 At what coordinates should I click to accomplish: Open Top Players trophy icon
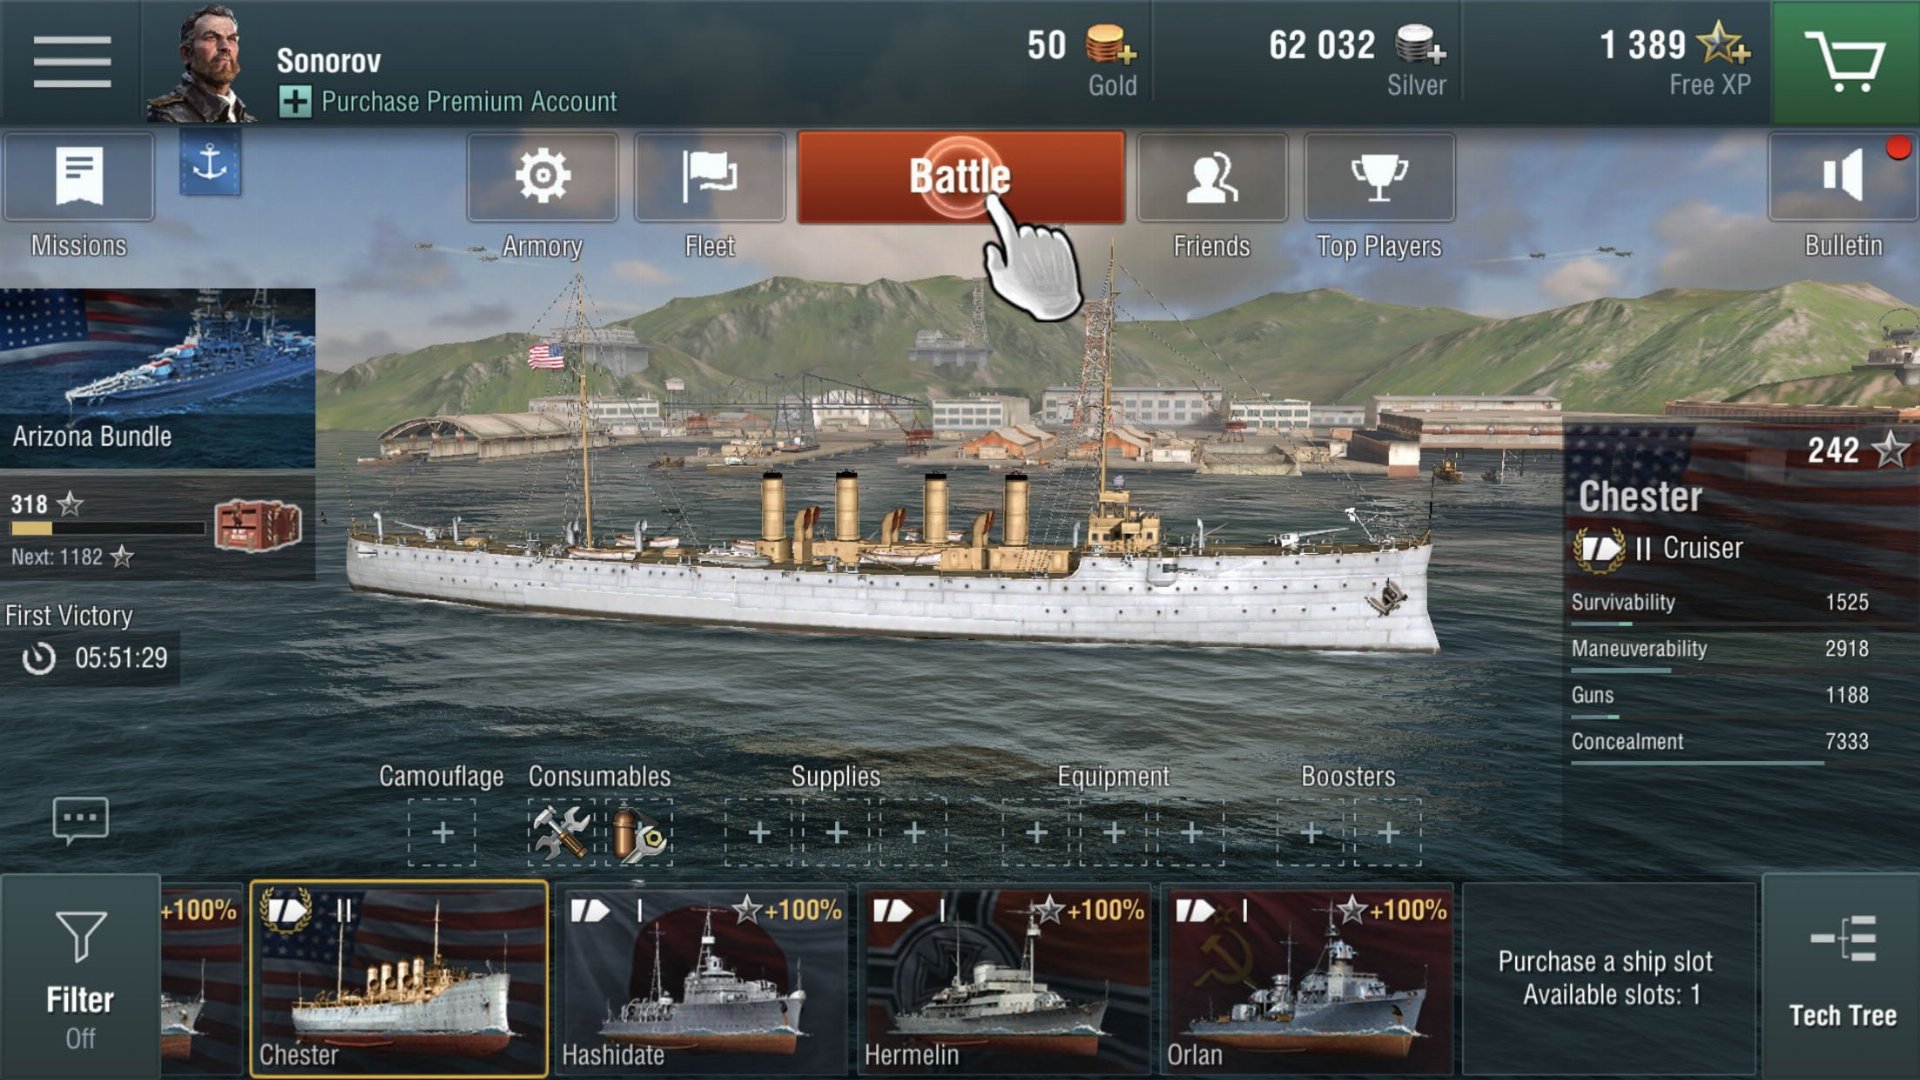pos(1379,176)
